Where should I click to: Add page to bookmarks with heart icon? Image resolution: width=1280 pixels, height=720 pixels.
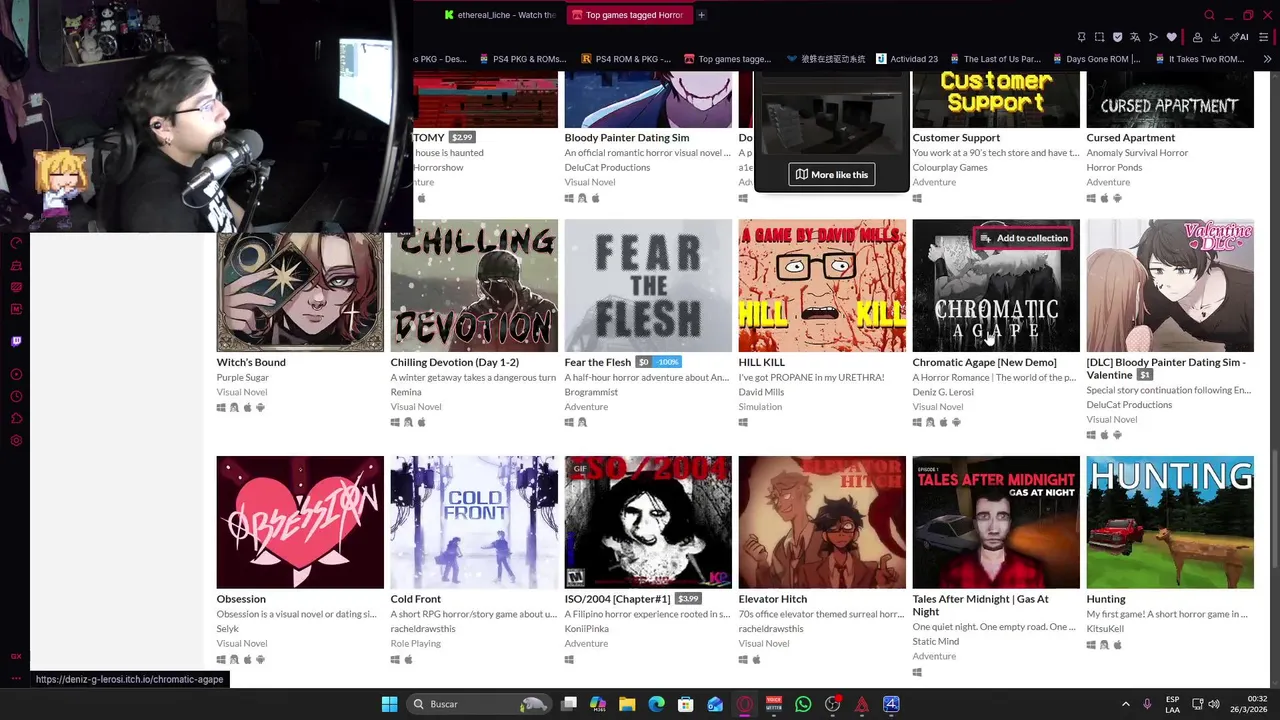[x=1171, y=37]
